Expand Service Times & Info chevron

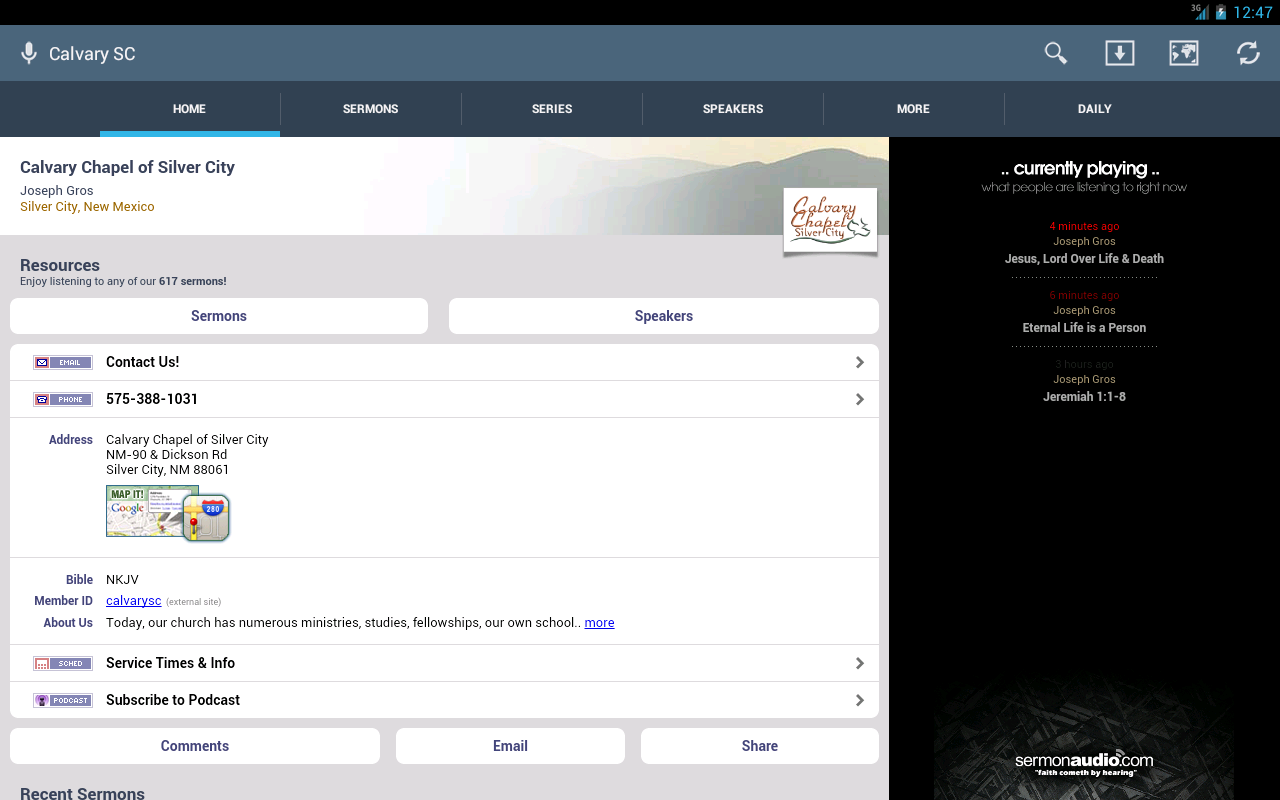point(860,663)
